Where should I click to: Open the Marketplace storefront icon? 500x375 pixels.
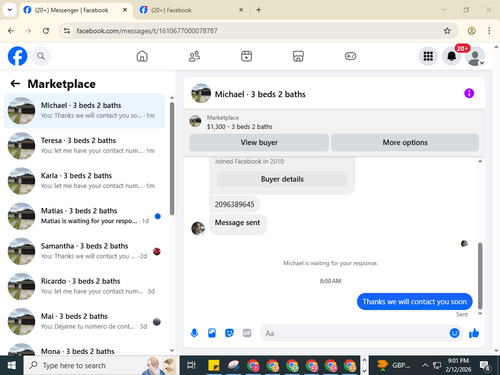(298, 56)
